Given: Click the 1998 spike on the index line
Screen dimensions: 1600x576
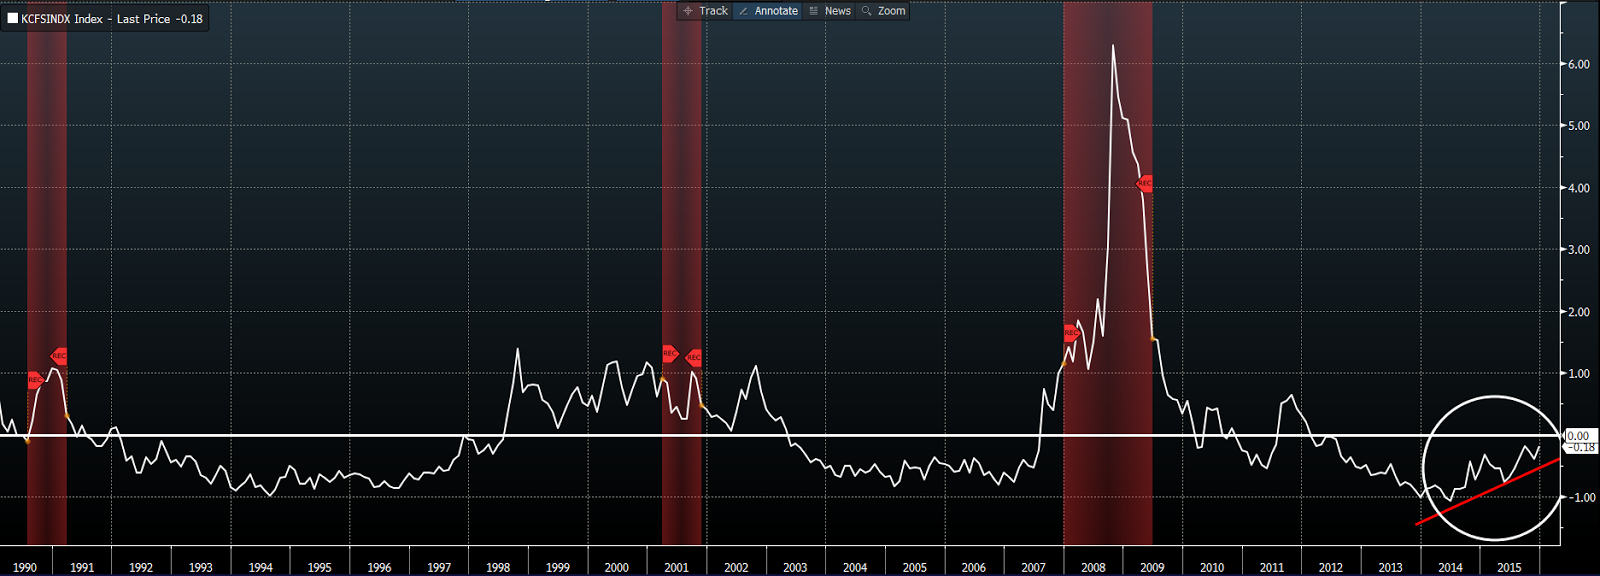Looking at the screenshot, I should click(x=517, y=349).
